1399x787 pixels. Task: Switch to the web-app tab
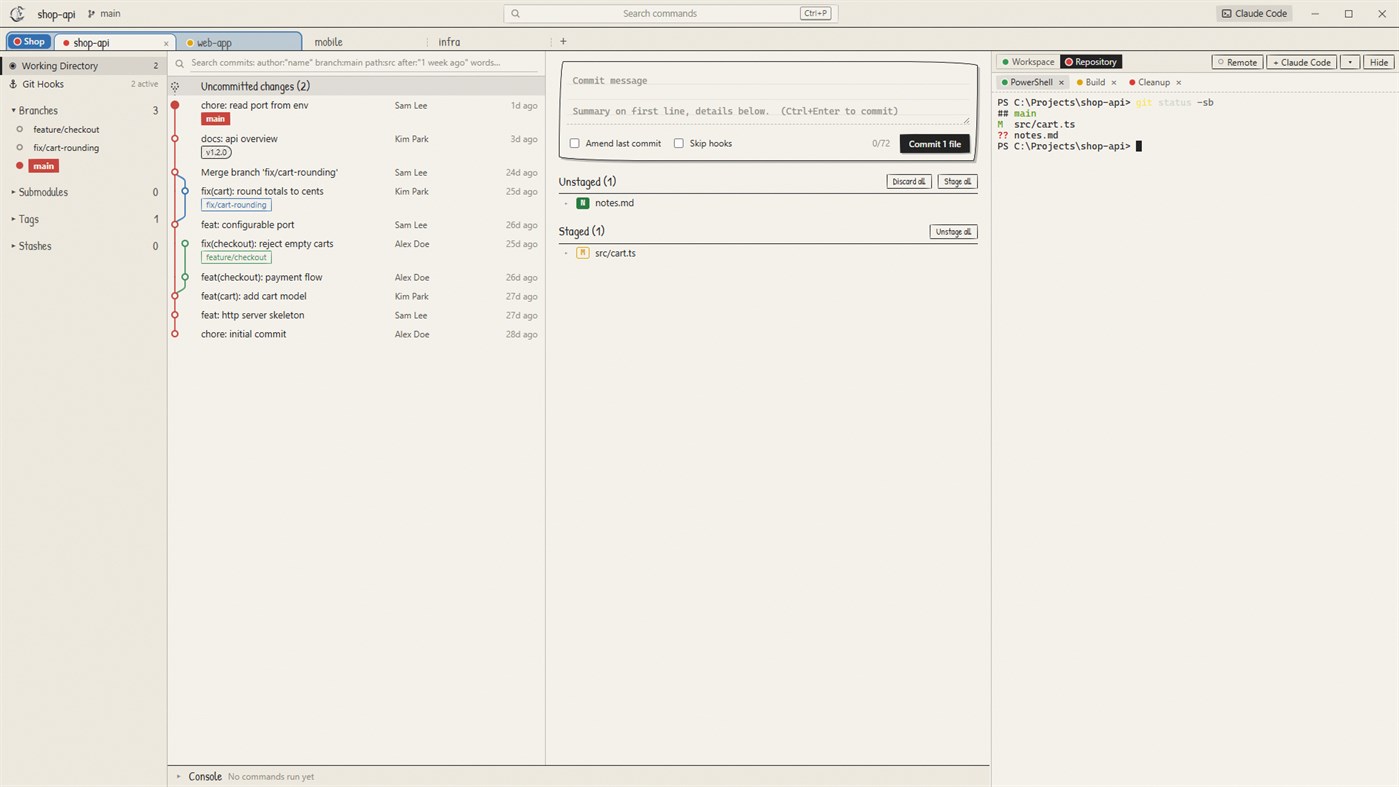(240, 42)
